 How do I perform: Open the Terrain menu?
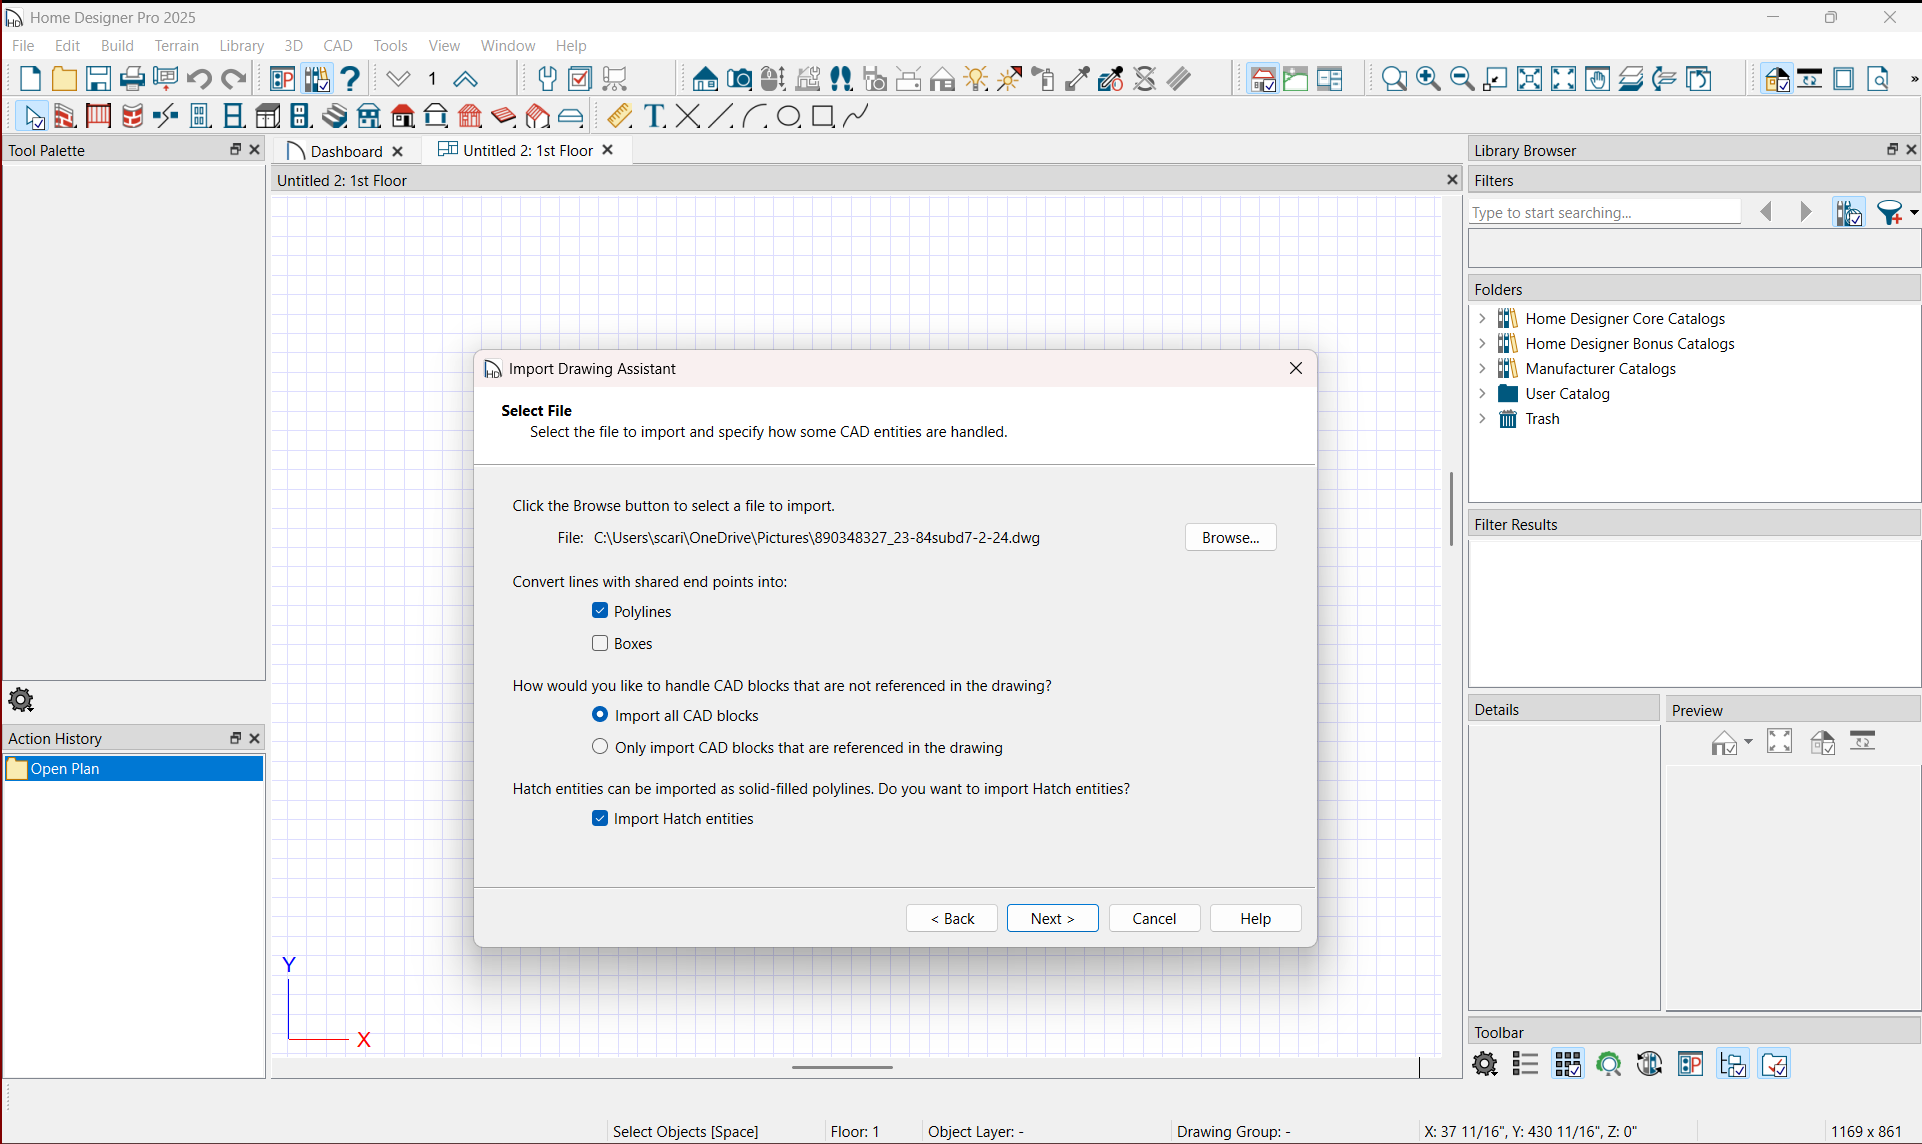point(176,45)
